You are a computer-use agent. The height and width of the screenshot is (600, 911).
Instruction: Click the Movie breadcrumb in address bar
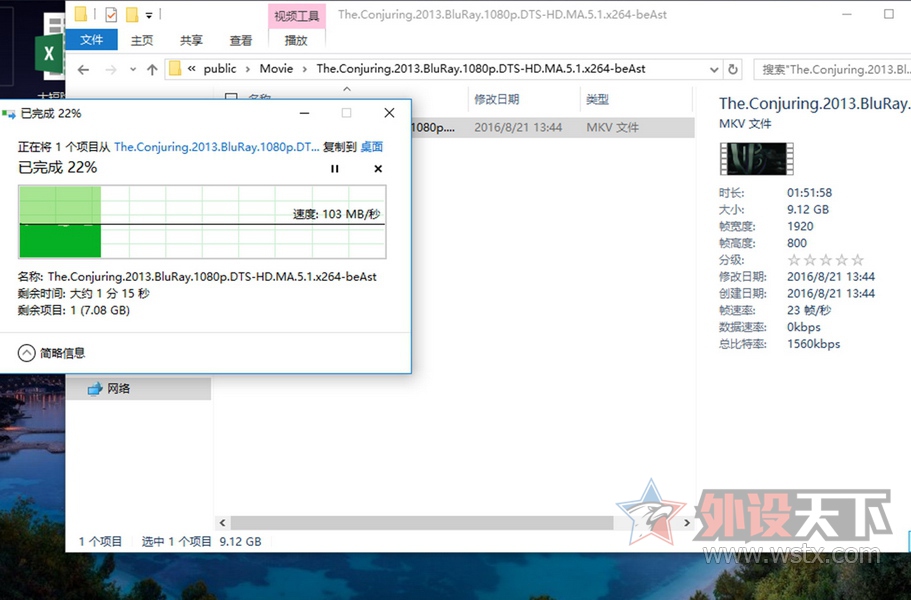click(276, 69)
